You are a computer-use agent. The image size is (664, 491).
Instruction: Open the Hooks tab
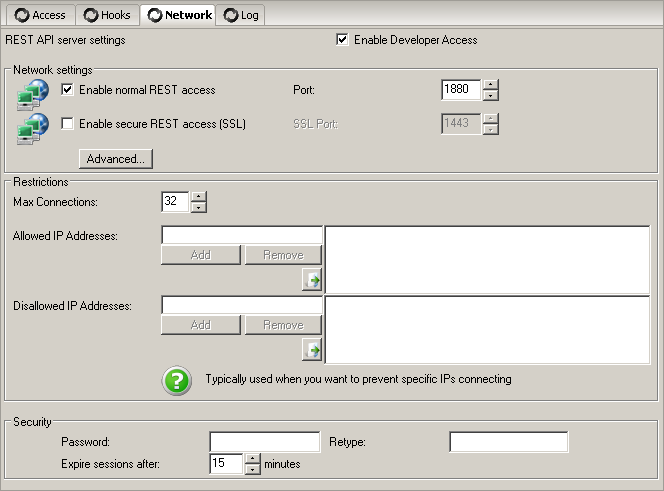click(106, 15)
